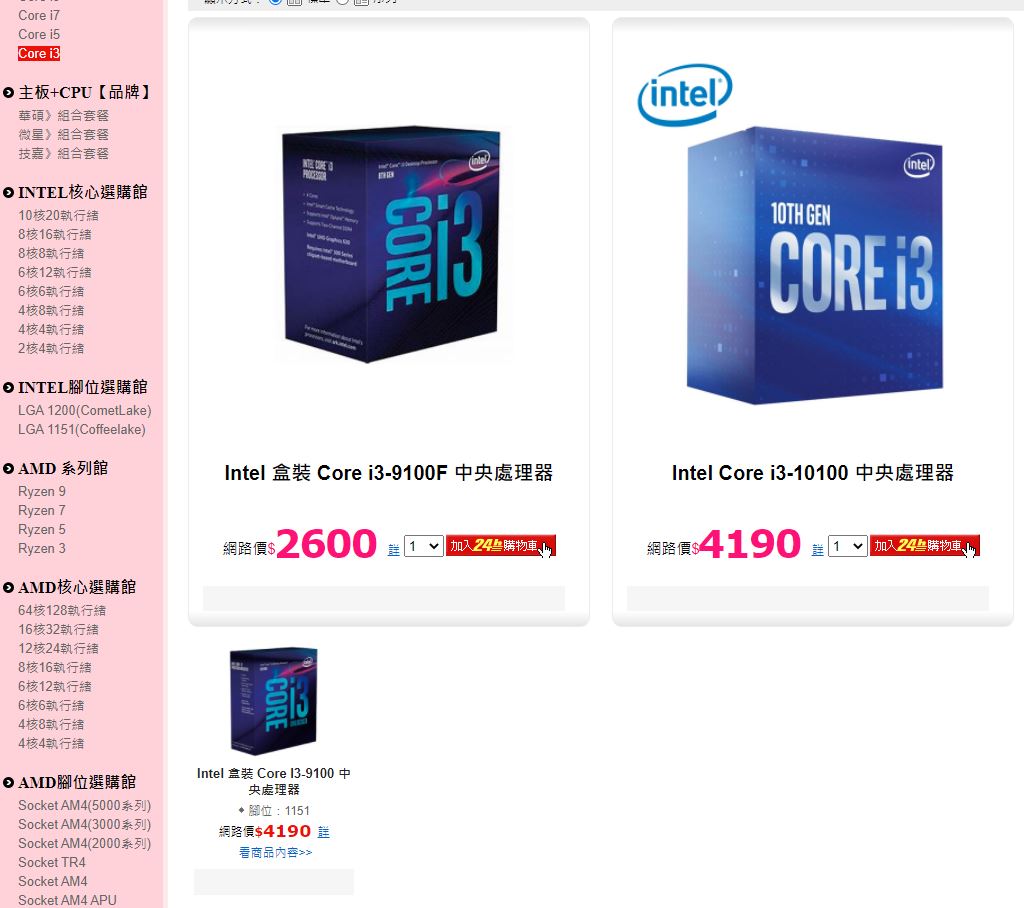
Task: Click the bullet icon beside INTEL核心選購館
Action: pyautogui.click(x=8, y=193)
